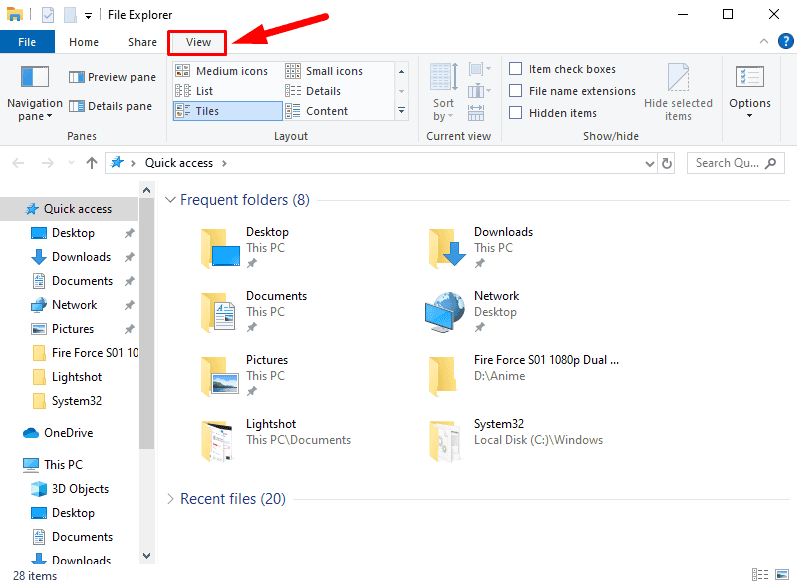Collapse the Frequent folders group
Viewport: 797px width, 585px height.
[170, 200]
